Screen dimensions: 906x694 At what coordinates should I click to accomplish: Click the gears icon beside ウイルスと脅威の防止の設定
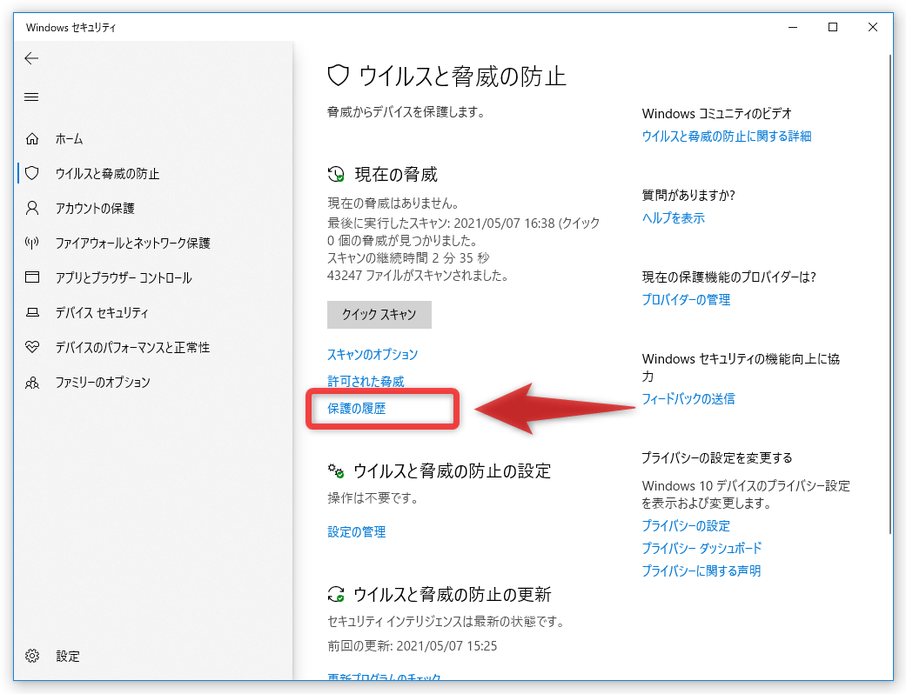pyautogui.click(x=336, y=471)
